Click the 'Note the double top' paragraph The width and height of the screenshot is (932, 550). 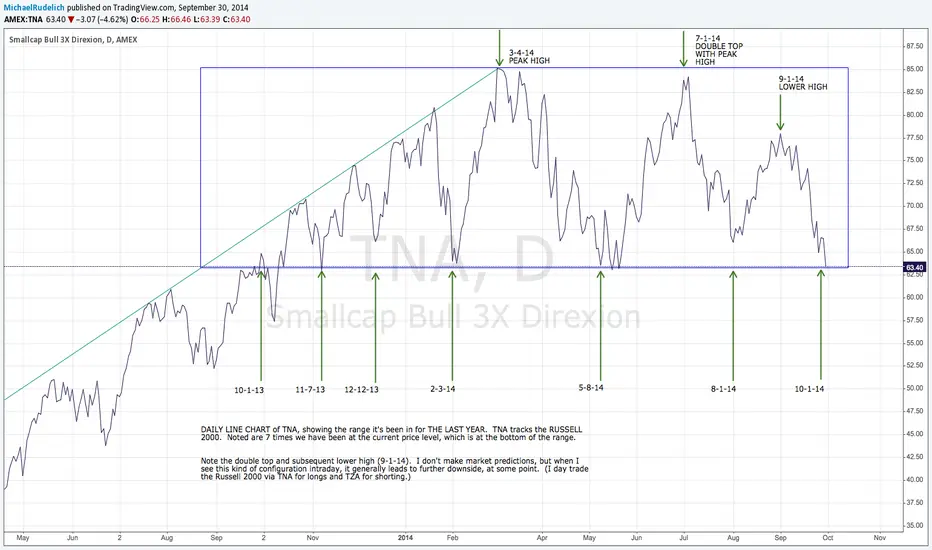click(x=395, y=469)
